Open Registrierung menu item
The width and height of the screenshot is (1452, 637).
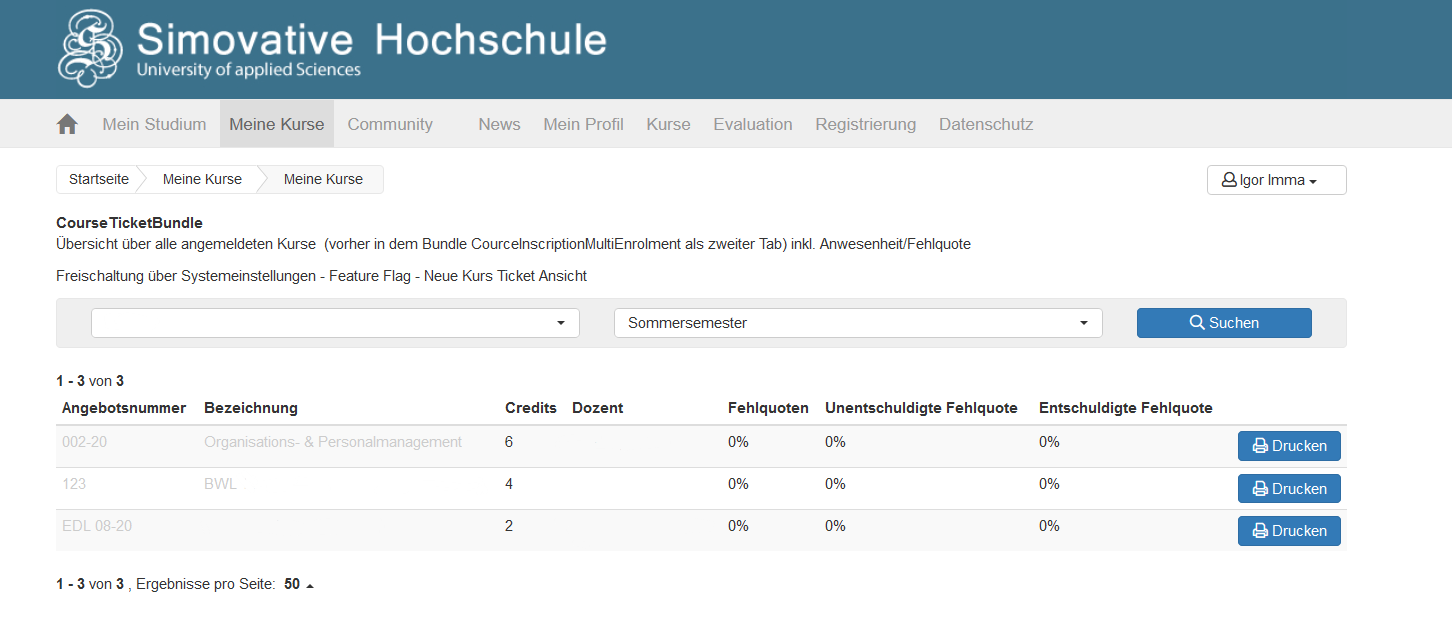click(x=865, y=124)
